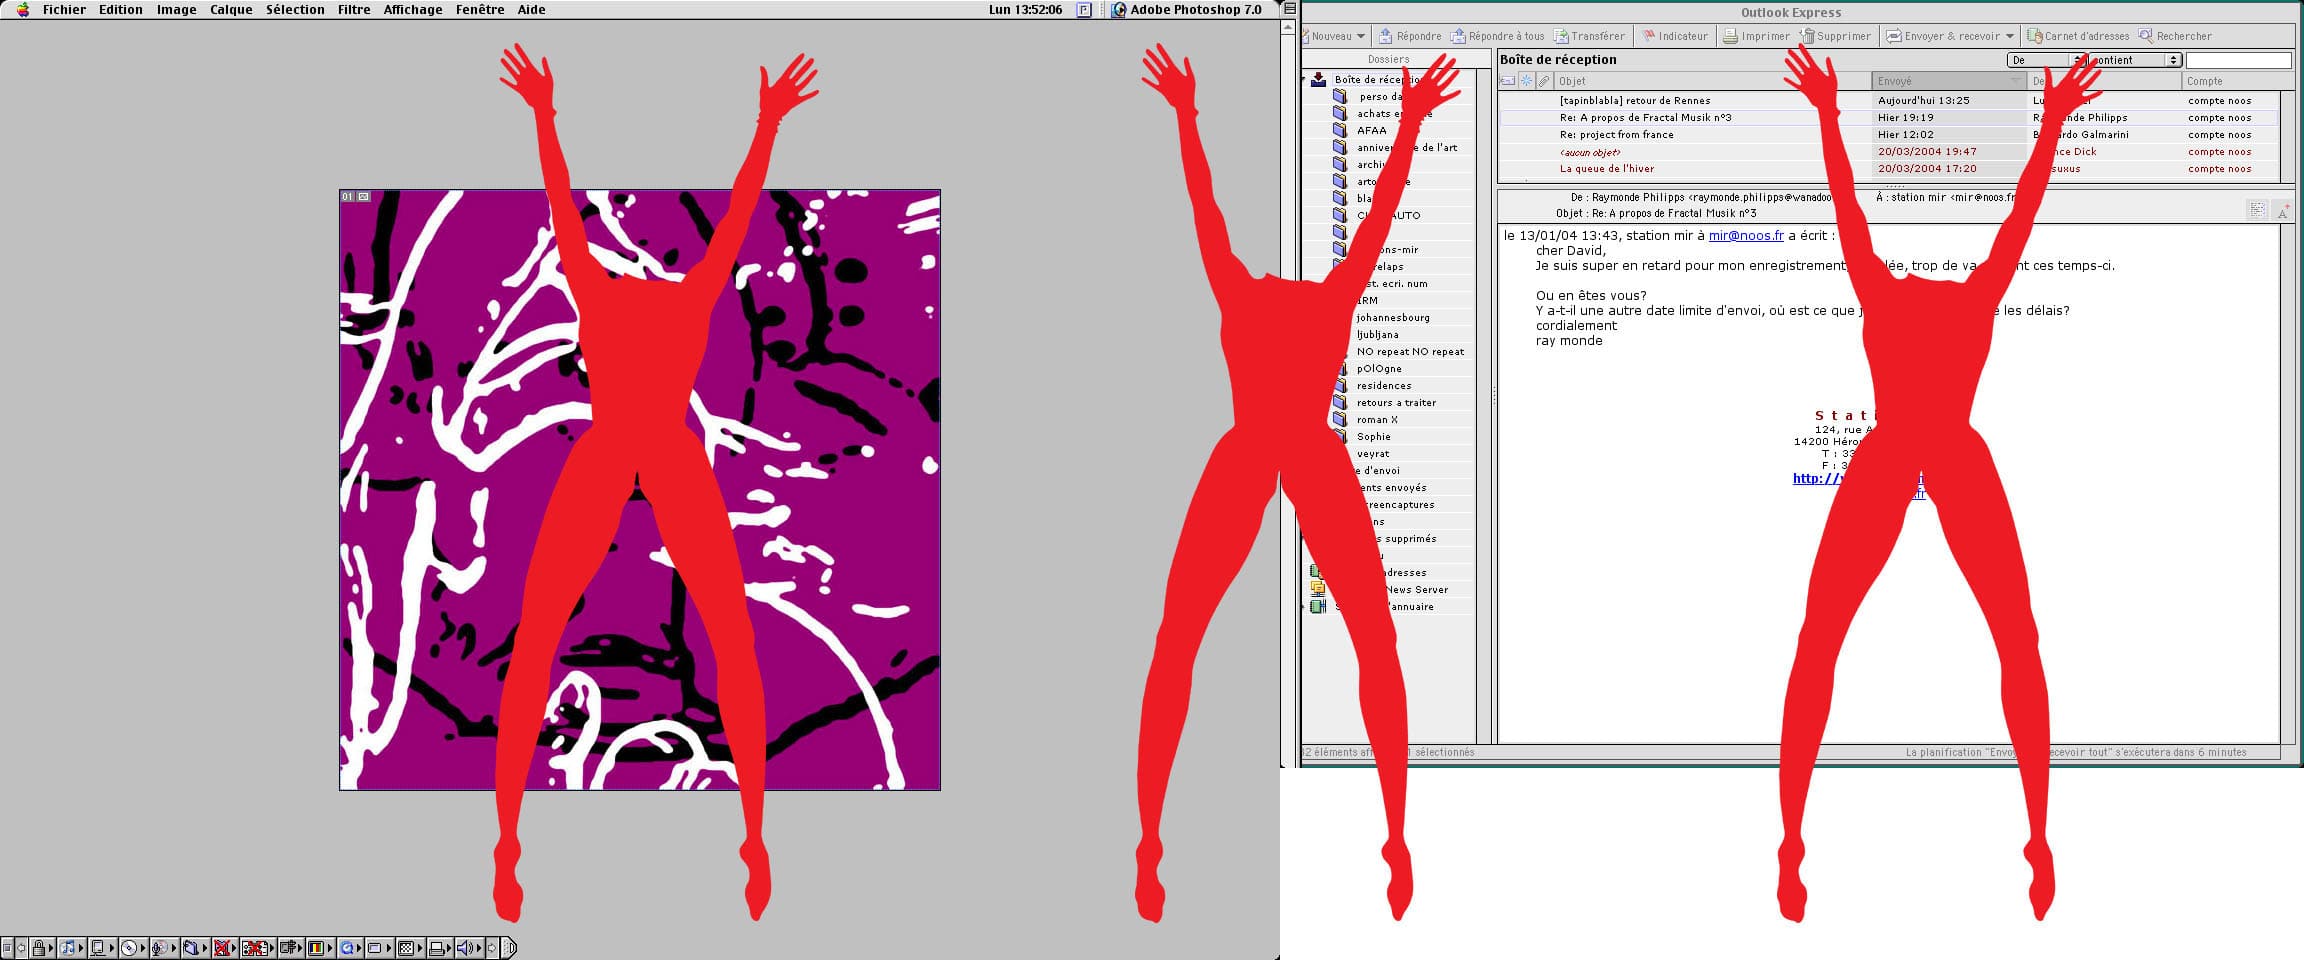
Task: Collapse the control strip using end tab
Action: tap(508, 948)
